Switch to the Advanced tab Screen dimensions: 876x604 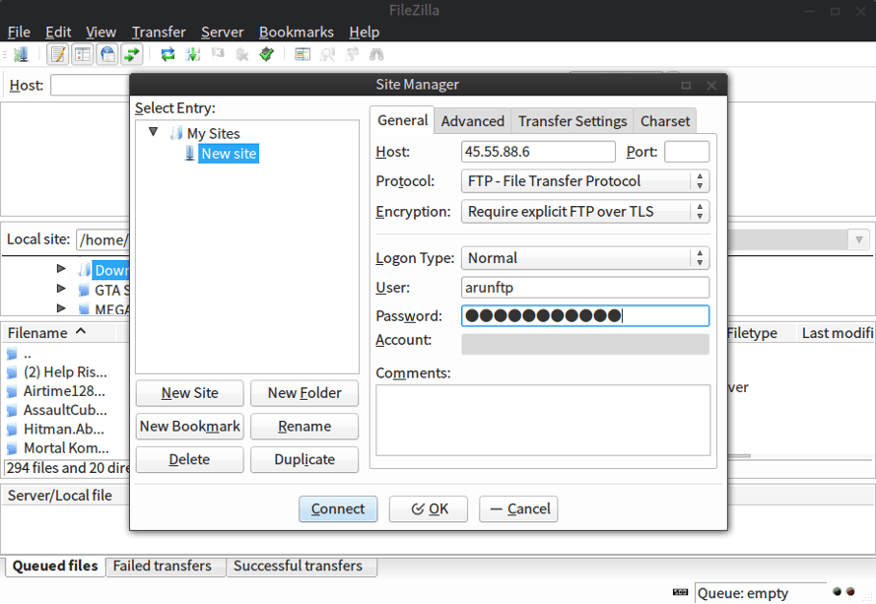[472, 120]
